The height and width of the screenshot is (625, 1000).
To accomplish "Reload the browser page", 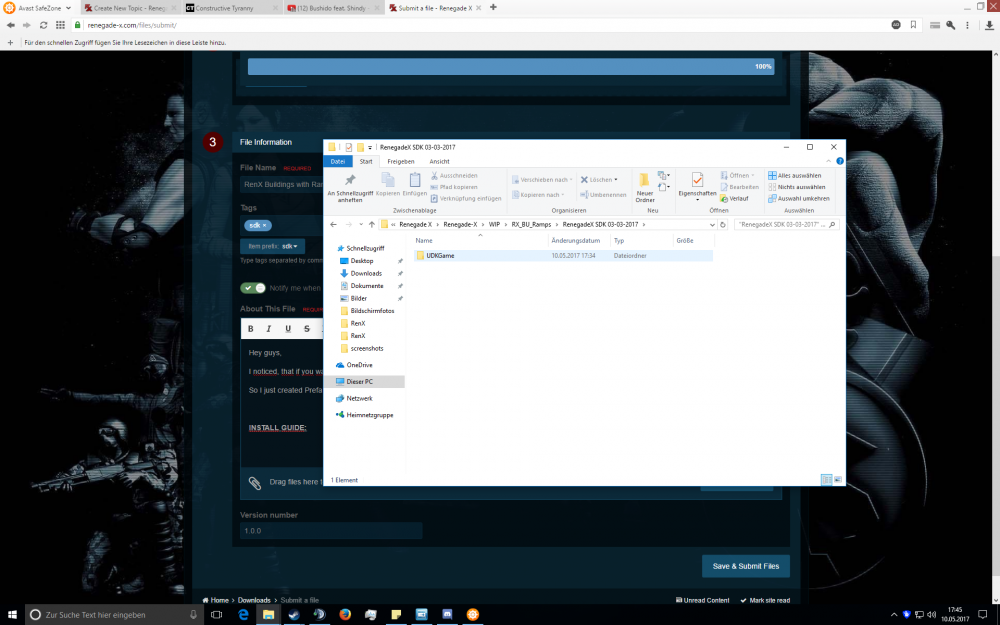I will [x=43, y=25].
